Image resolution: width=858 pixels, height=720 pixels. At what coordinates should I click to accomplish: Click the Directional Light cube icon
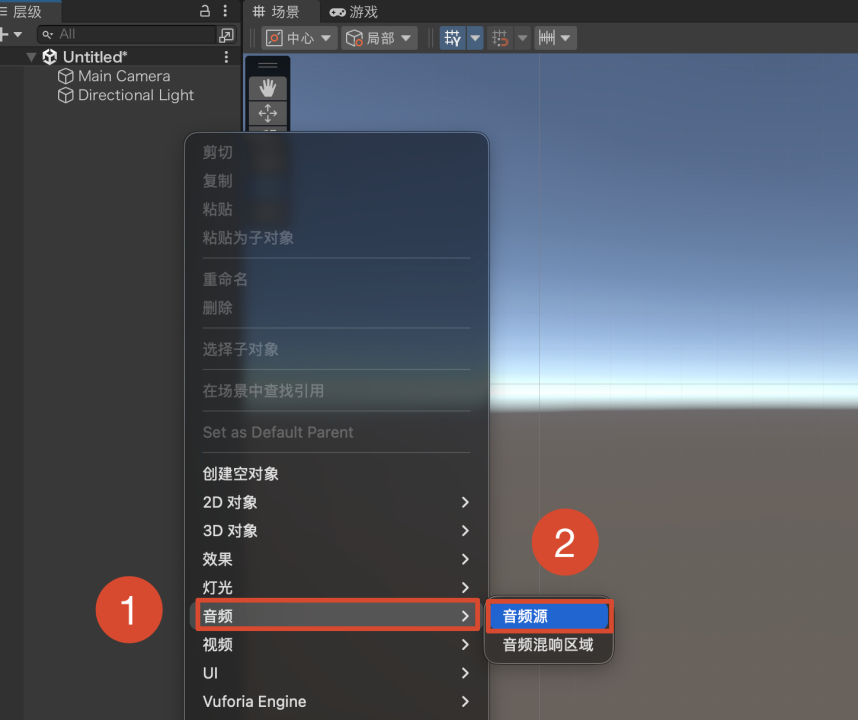[66, 95]
